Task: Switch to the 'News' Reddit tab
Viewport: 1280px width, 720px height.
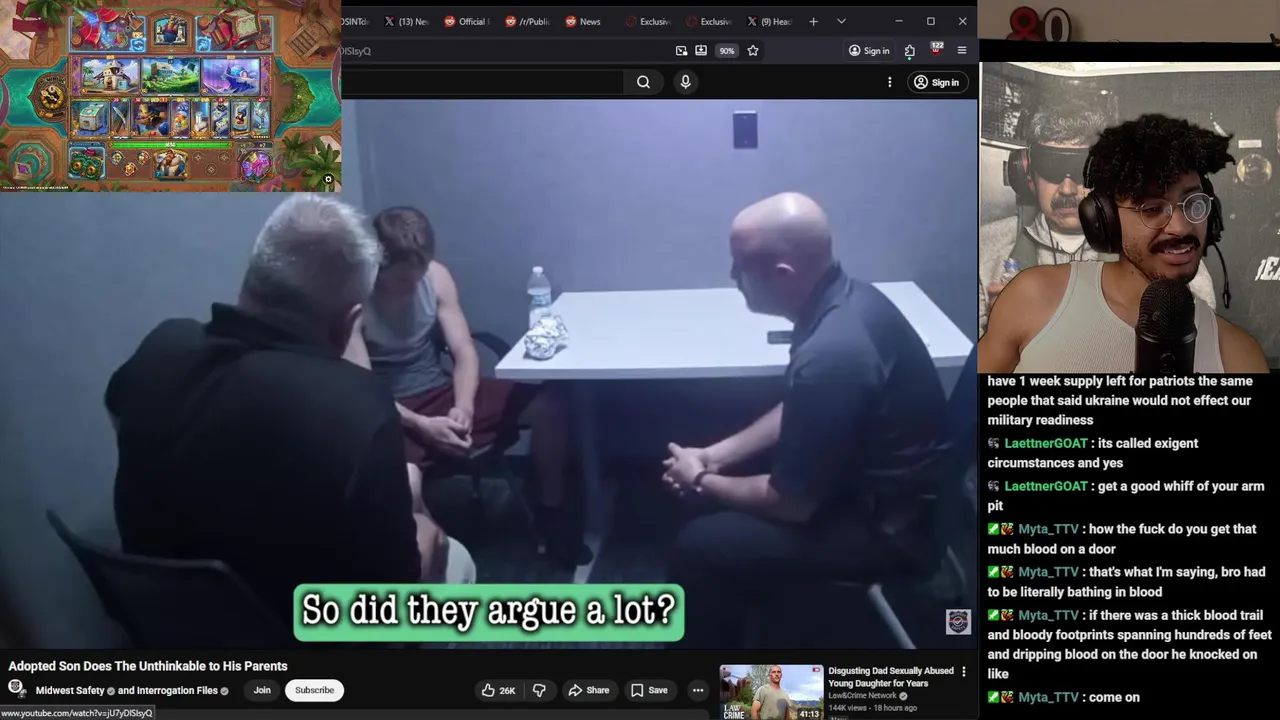Action: (584, 21)
